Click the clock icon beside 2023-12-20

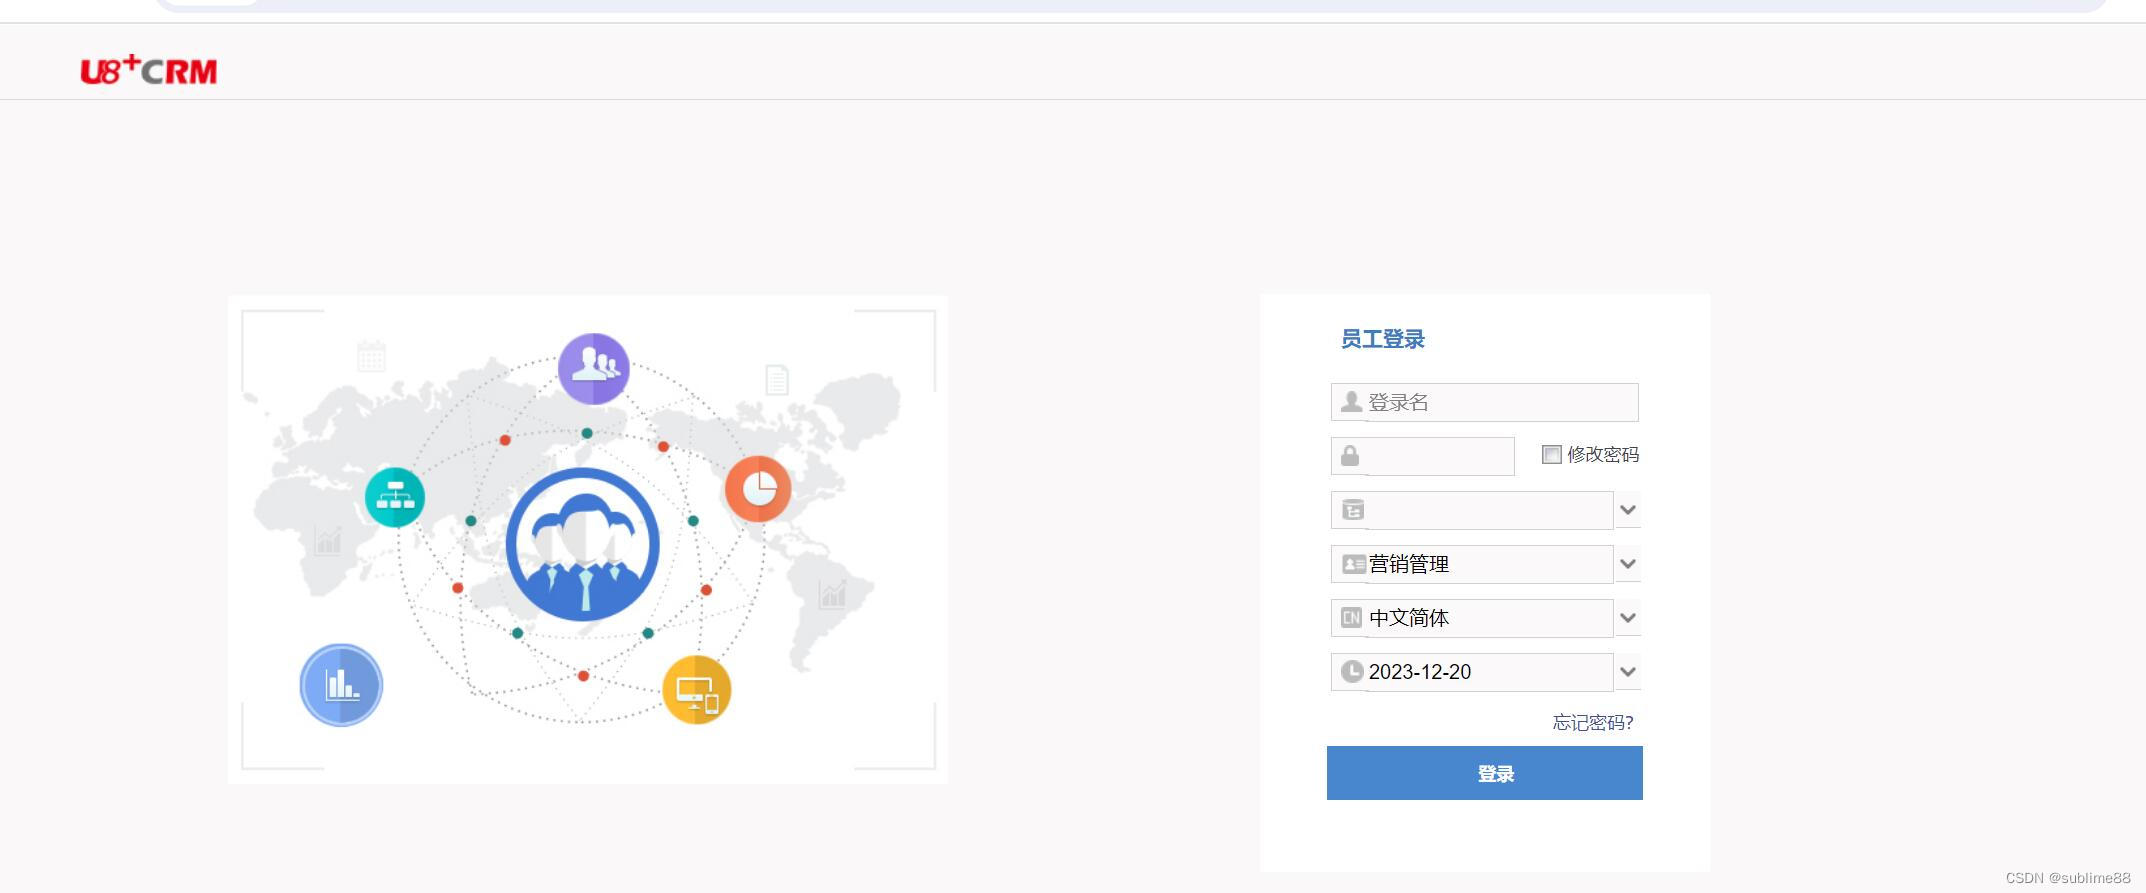click(x=1352, y=672)
